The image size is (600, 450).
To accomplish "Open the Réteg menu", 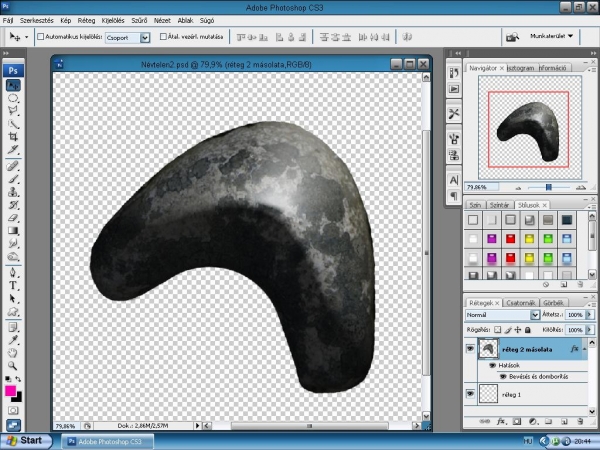I will (86, 20).
